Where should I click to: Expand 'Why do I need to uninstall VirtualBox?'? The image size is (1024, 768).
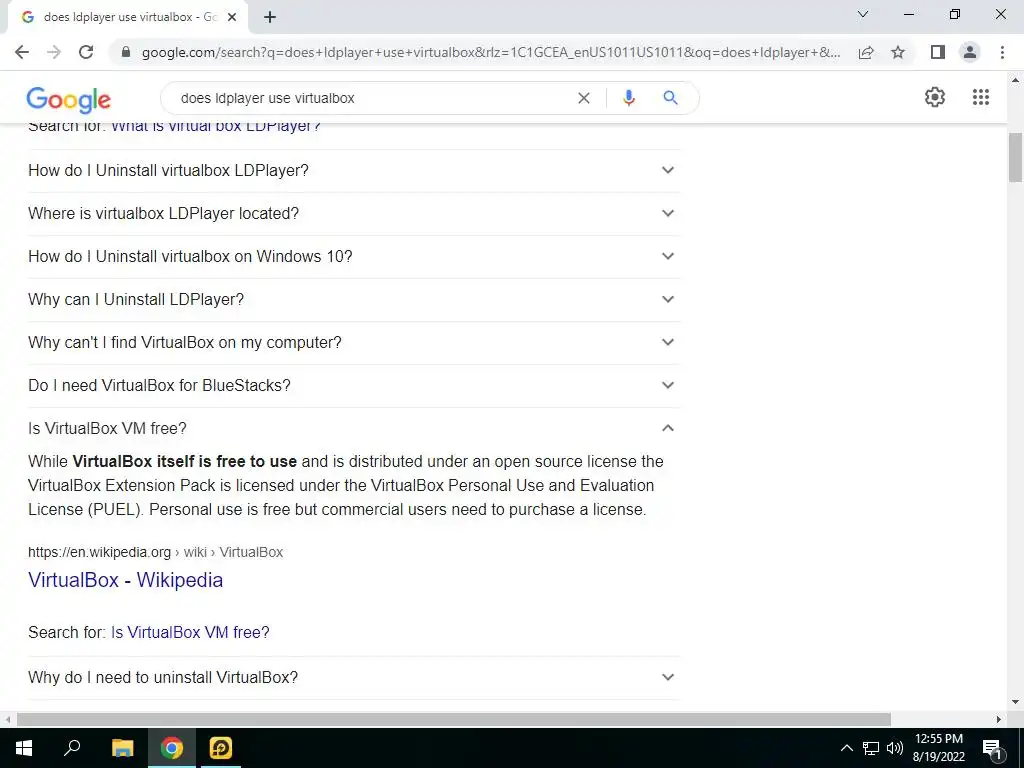[x=353, y=678]
